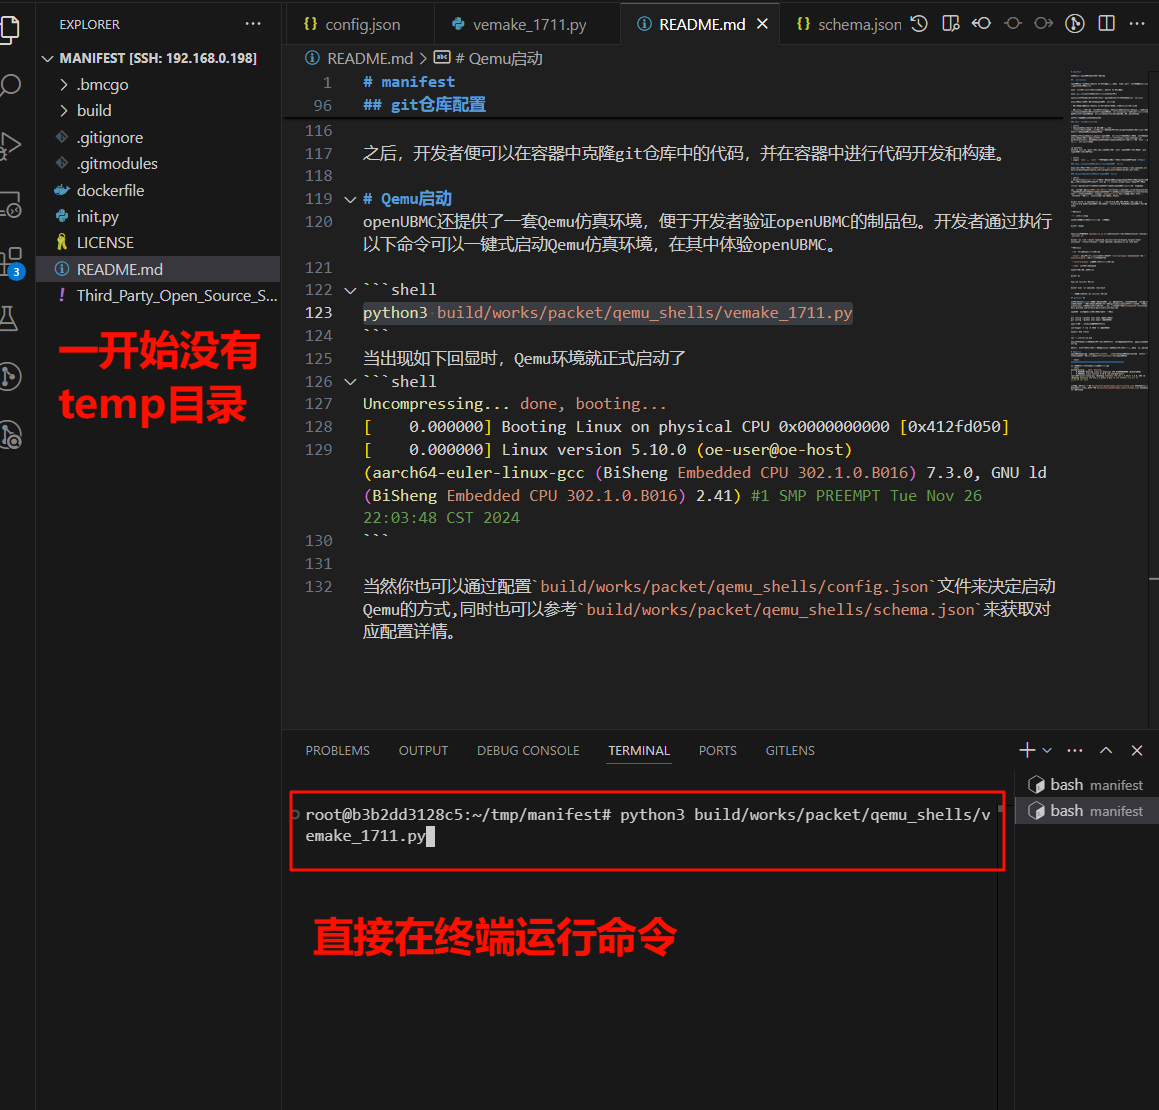This screenshot has width=1159, height=1110.
Task: Click the Open Timeline history icon
Action: tap(919, 24)
